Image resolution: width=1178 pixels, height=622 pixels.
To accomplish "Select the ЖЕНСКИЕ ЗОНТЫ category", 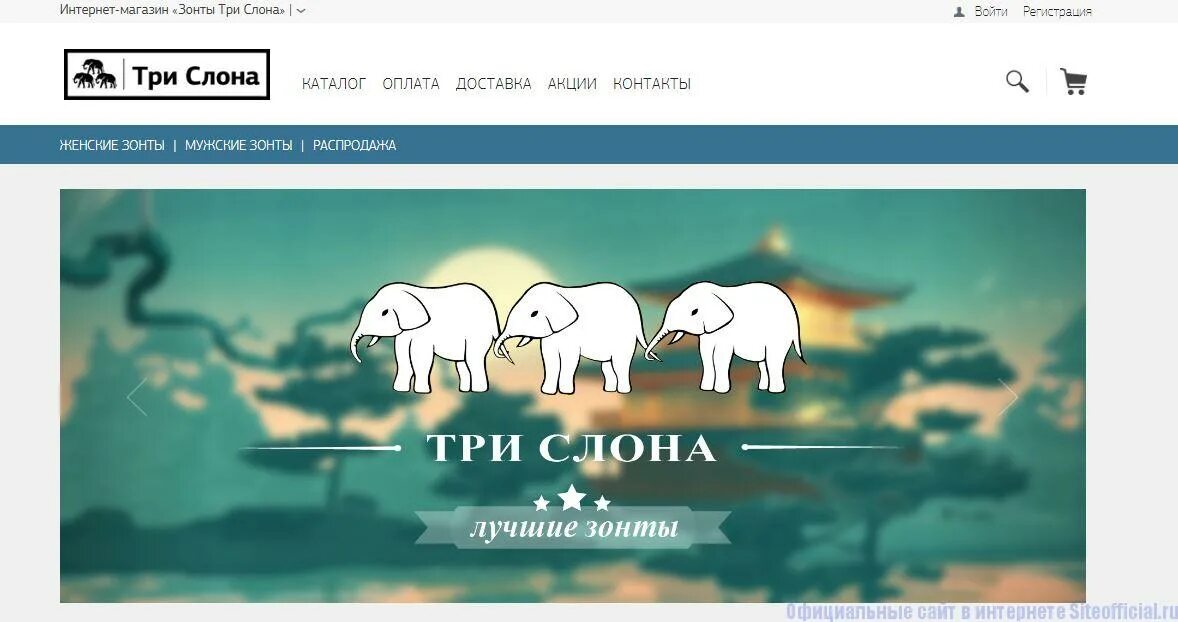I will pos(112,145).
